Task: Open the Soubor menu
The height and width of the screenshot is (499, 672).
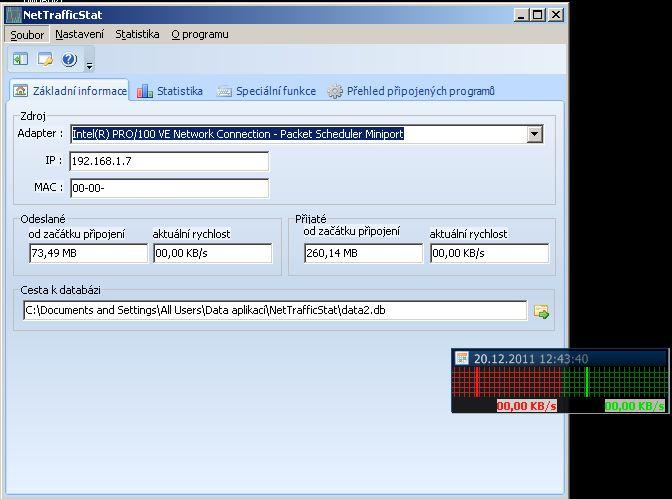Action: [27, 34]
